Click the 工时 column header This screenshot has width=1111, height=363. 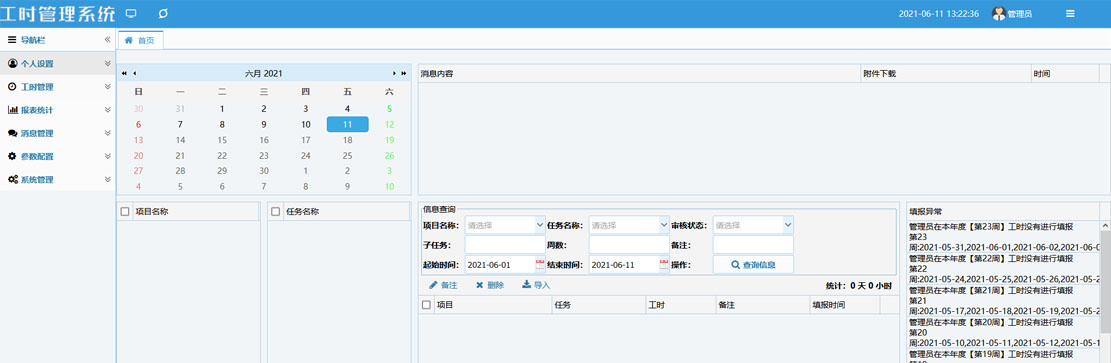coord(680,305)
